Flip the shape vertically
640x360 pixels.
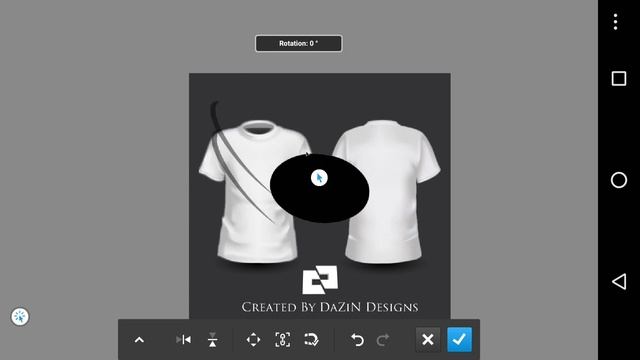212,340
